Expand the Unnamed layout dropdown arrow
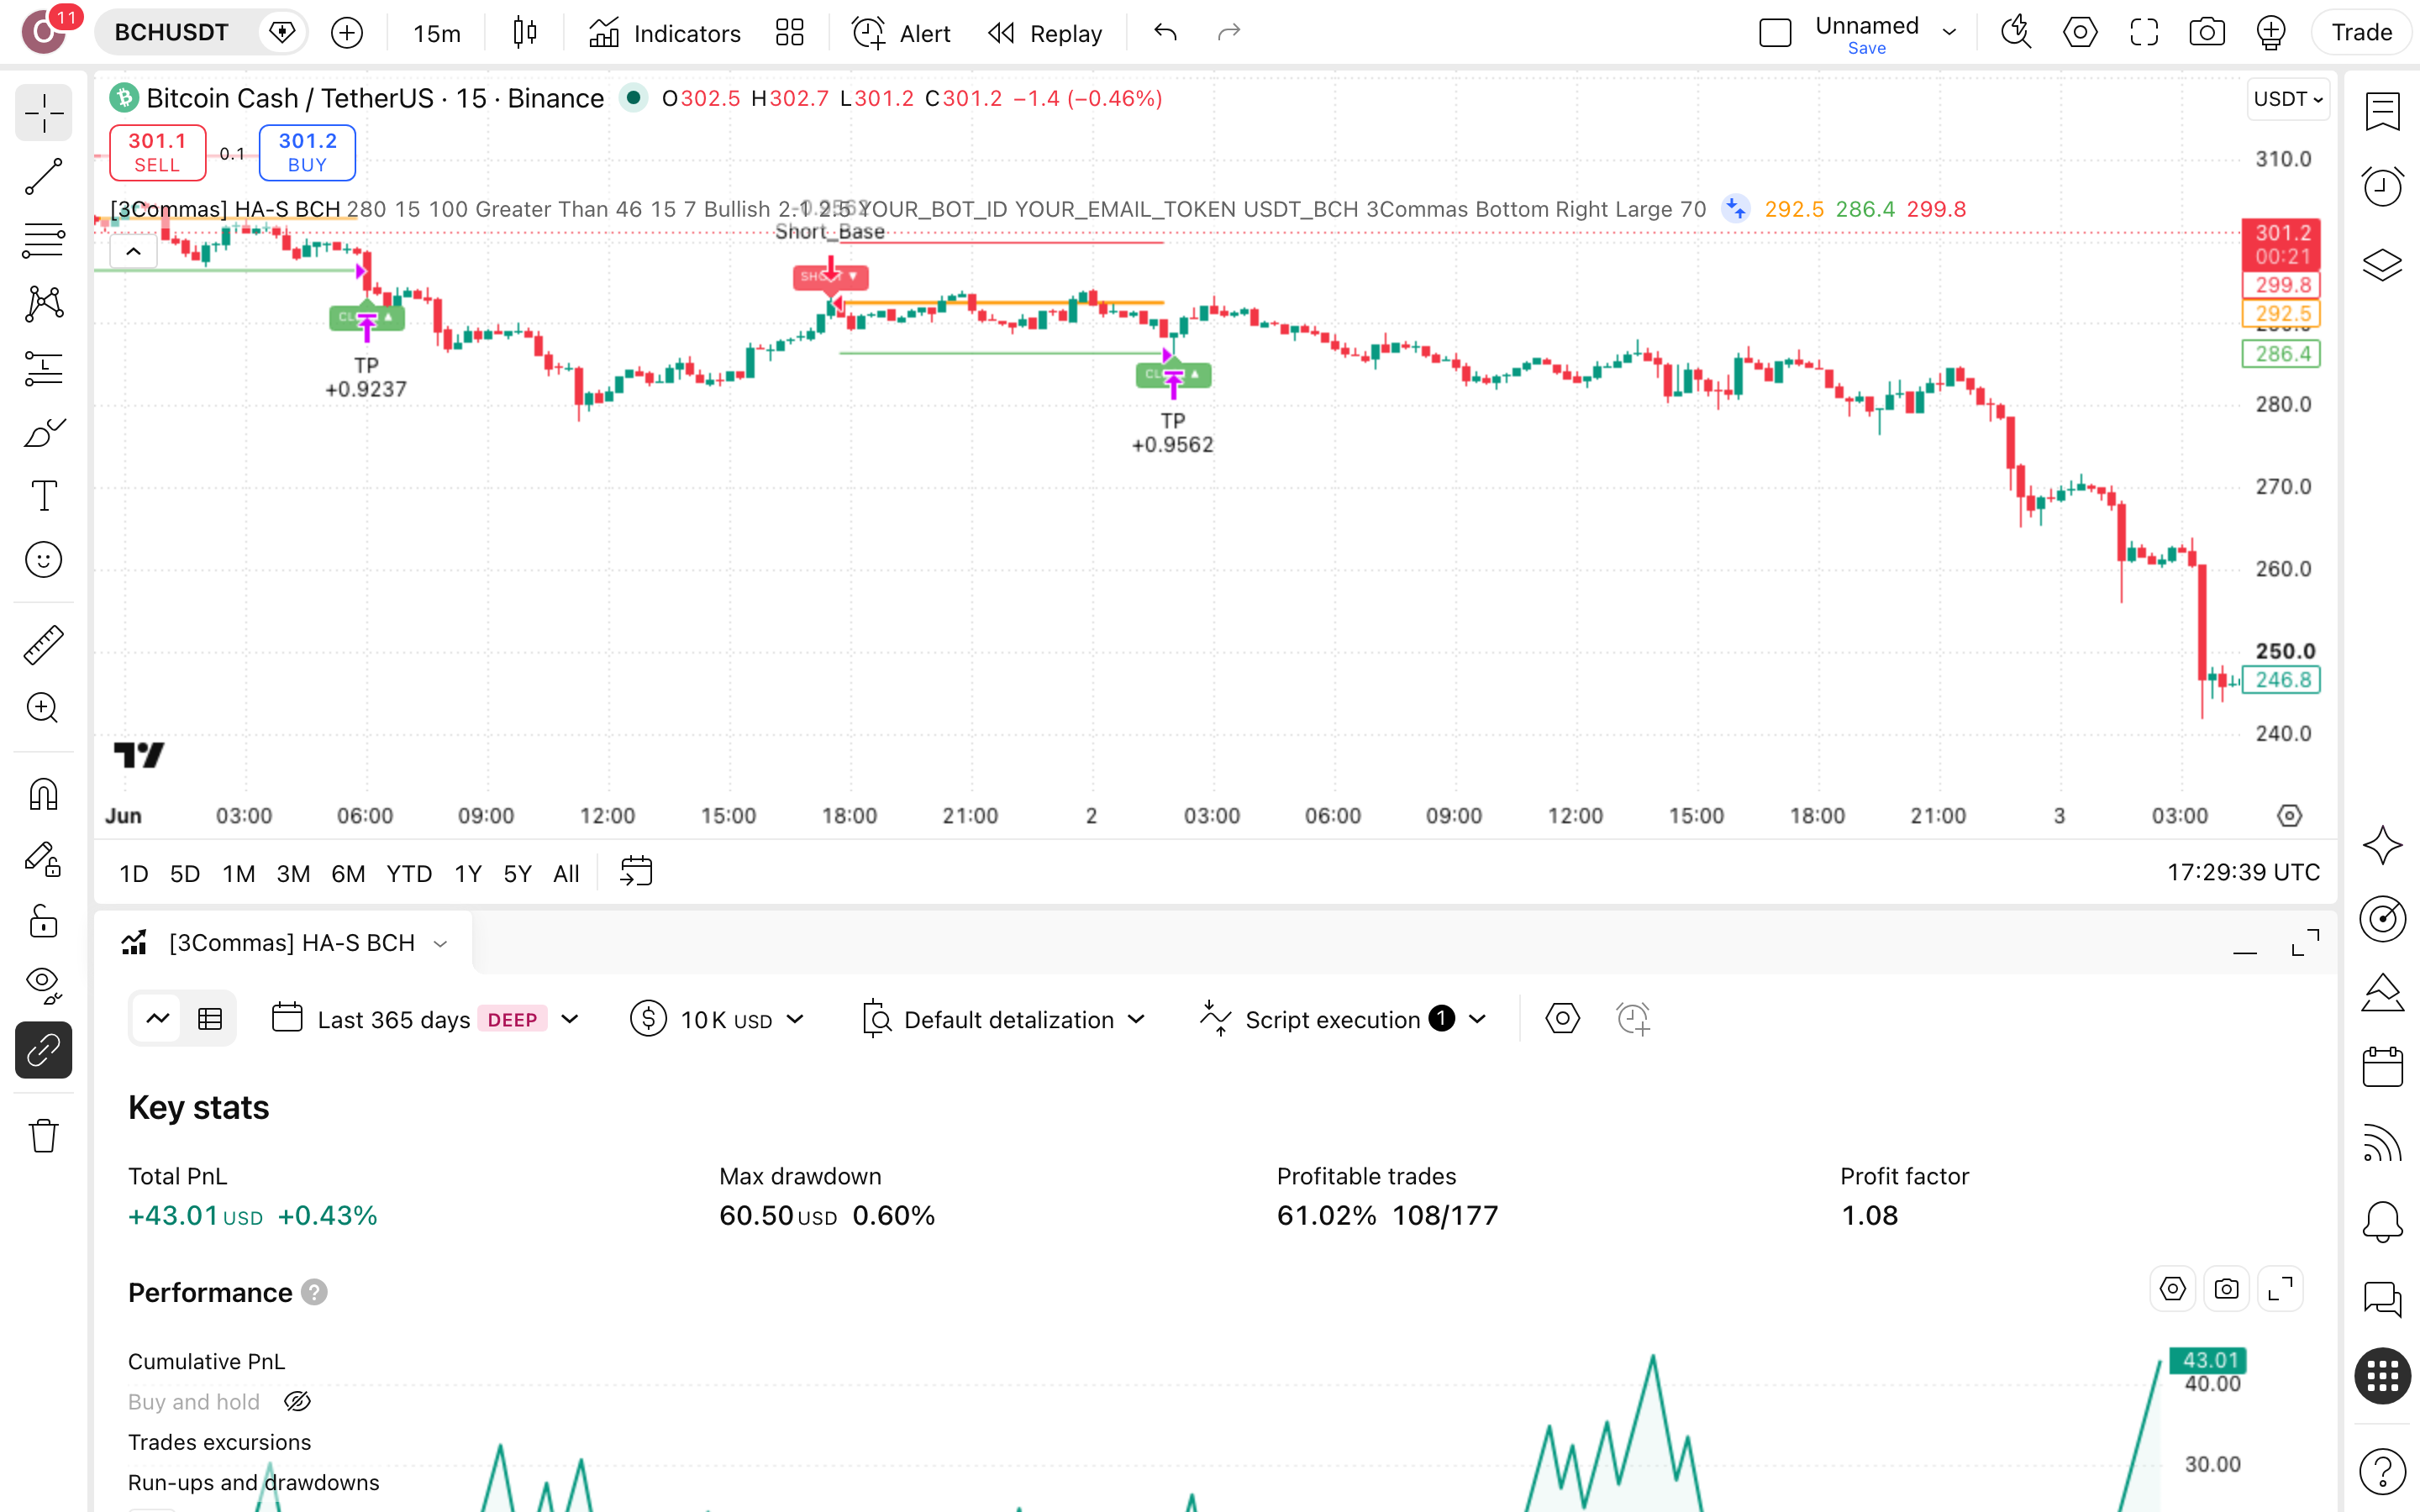The height and width of the screenshot is (1512, 2420). 1949,33
